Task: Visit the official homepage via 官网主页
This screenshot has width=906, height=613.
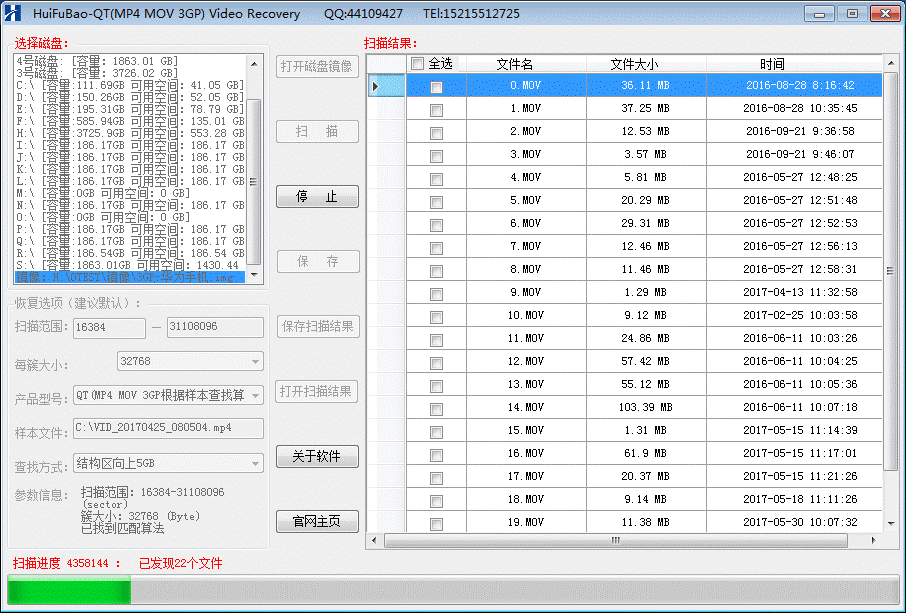Action: (x=317, y=521)
